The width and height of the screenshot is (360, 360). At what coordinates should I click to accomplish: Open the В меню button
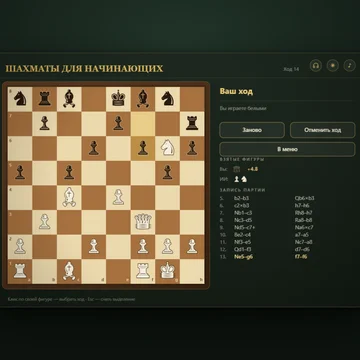point(287,149)
